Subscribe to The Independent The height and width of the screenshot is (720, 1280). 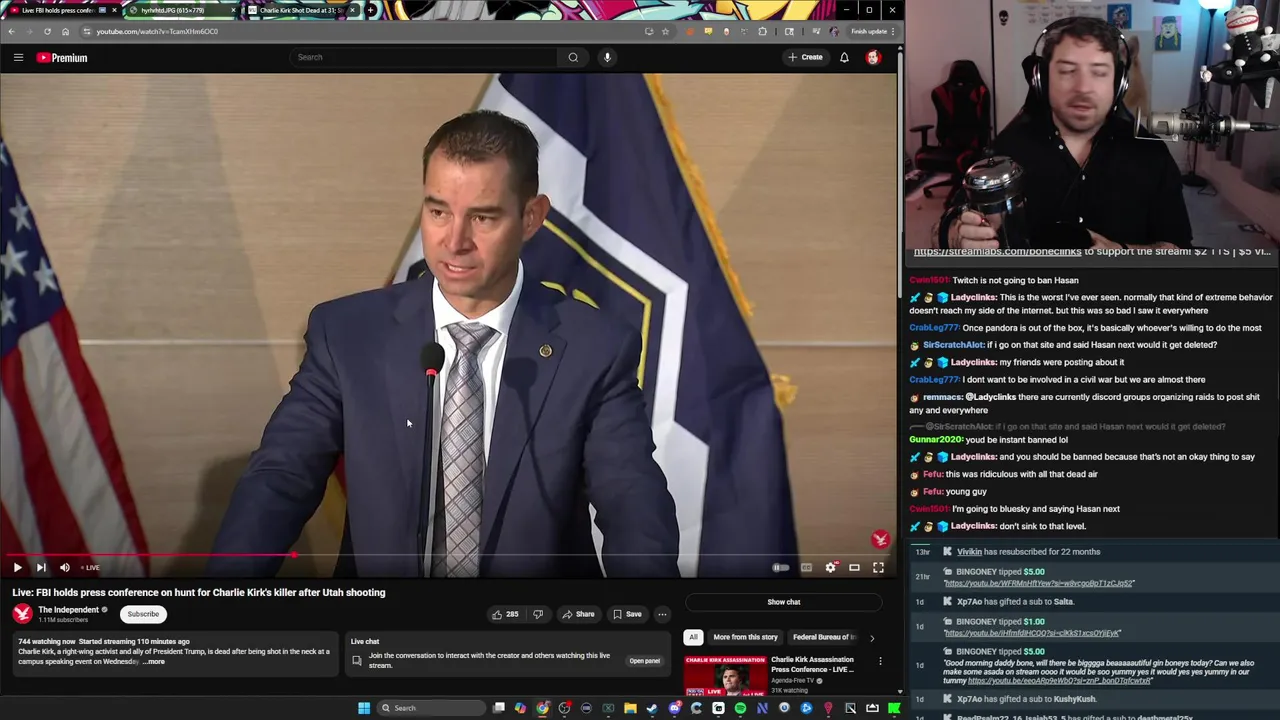143,614
